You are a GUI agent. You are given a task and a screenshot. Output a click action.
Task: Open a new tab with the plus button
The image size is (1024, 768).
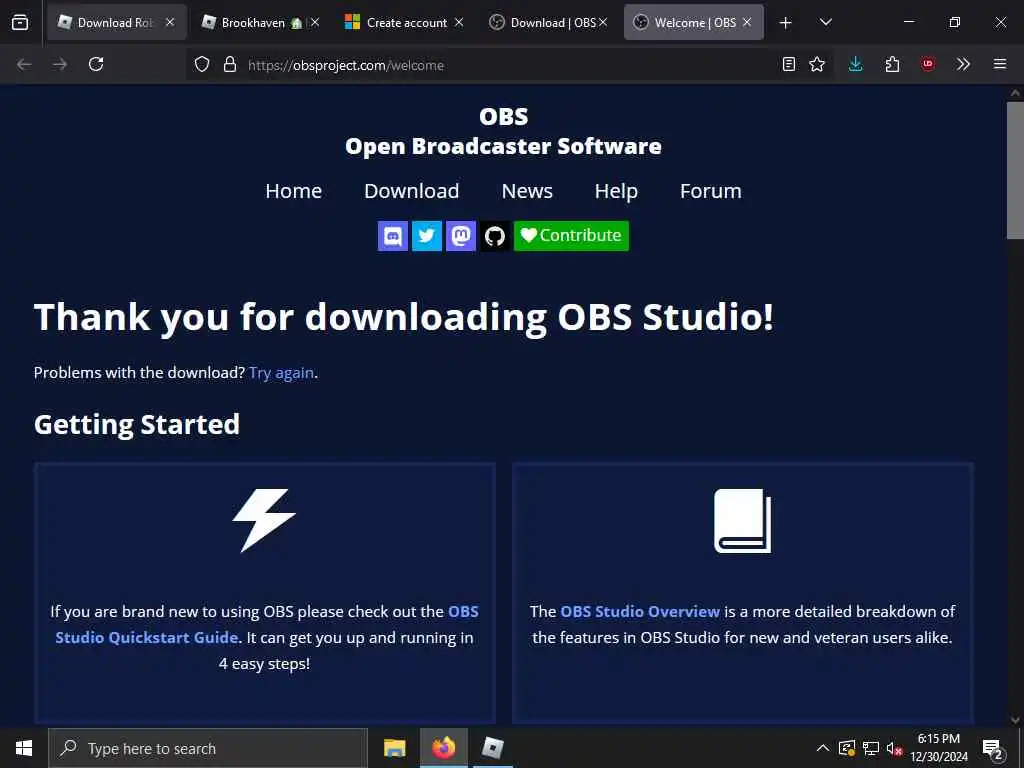[x=786, y=22]
